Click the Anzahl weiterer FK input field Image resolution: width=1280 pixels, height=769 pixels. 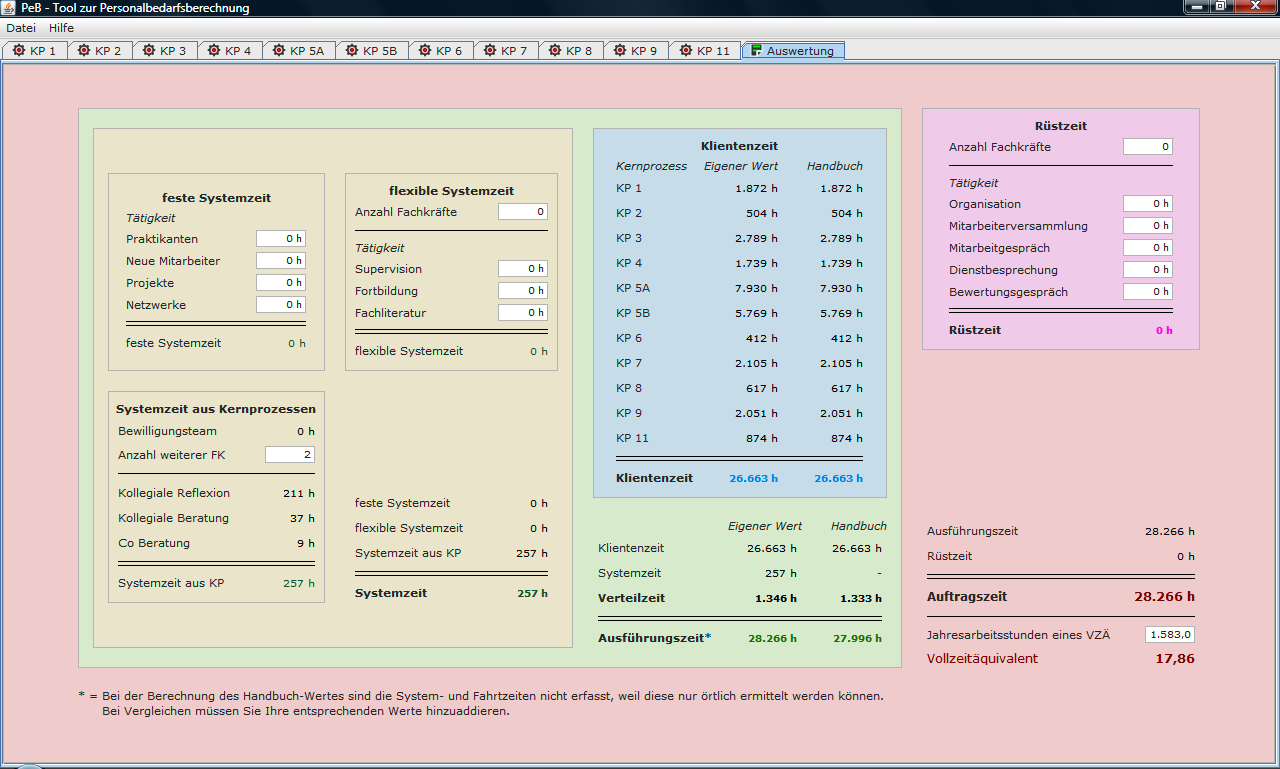(x=289, y=455)
